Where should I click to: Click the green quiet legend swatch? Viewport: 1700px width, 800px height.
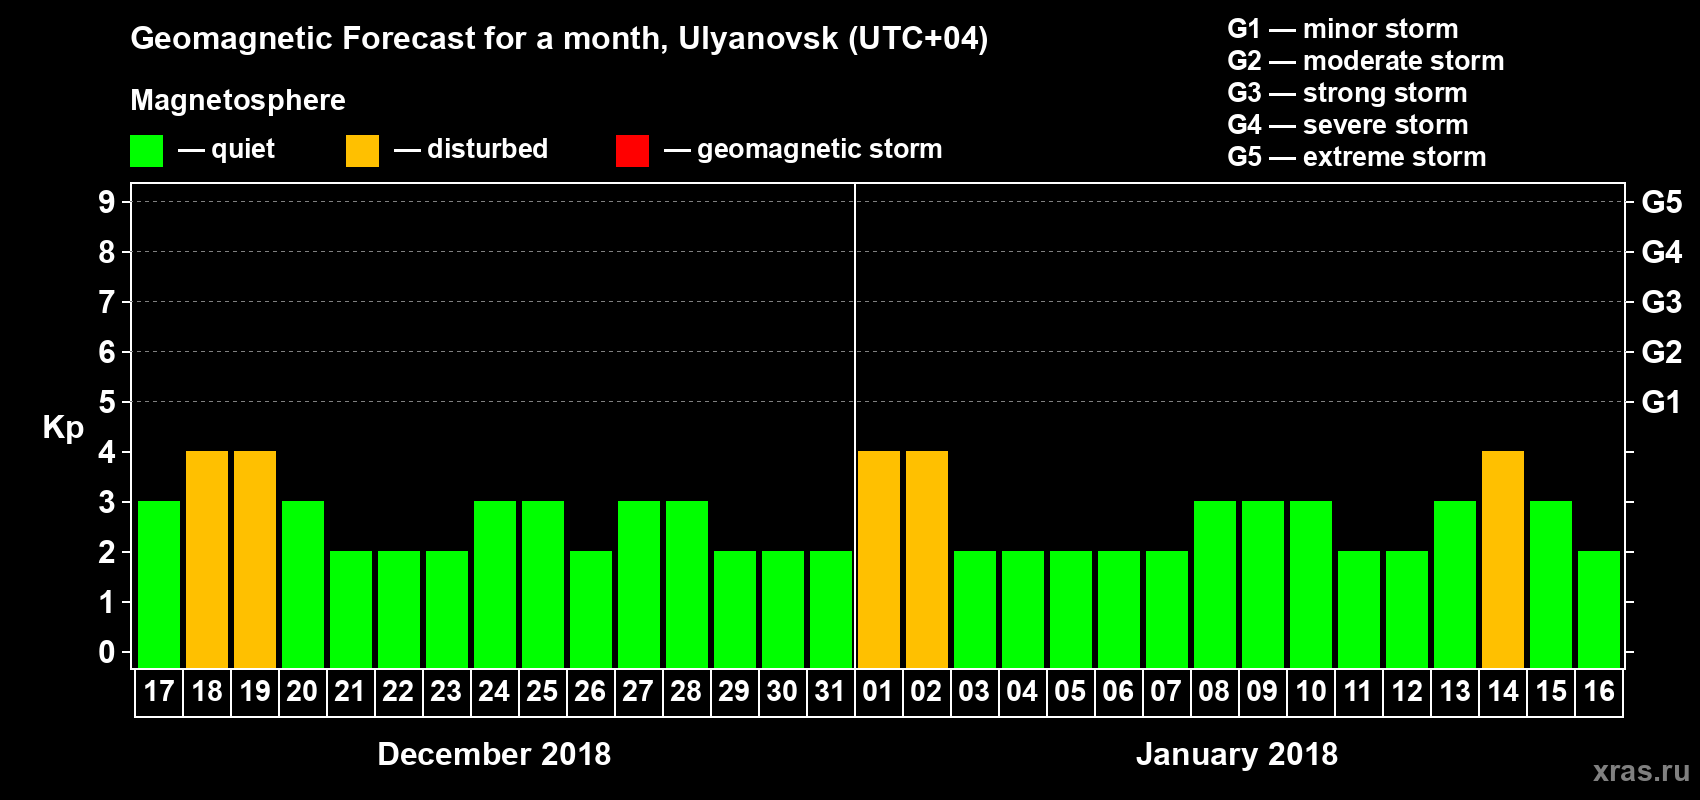(x=146, y=151)
